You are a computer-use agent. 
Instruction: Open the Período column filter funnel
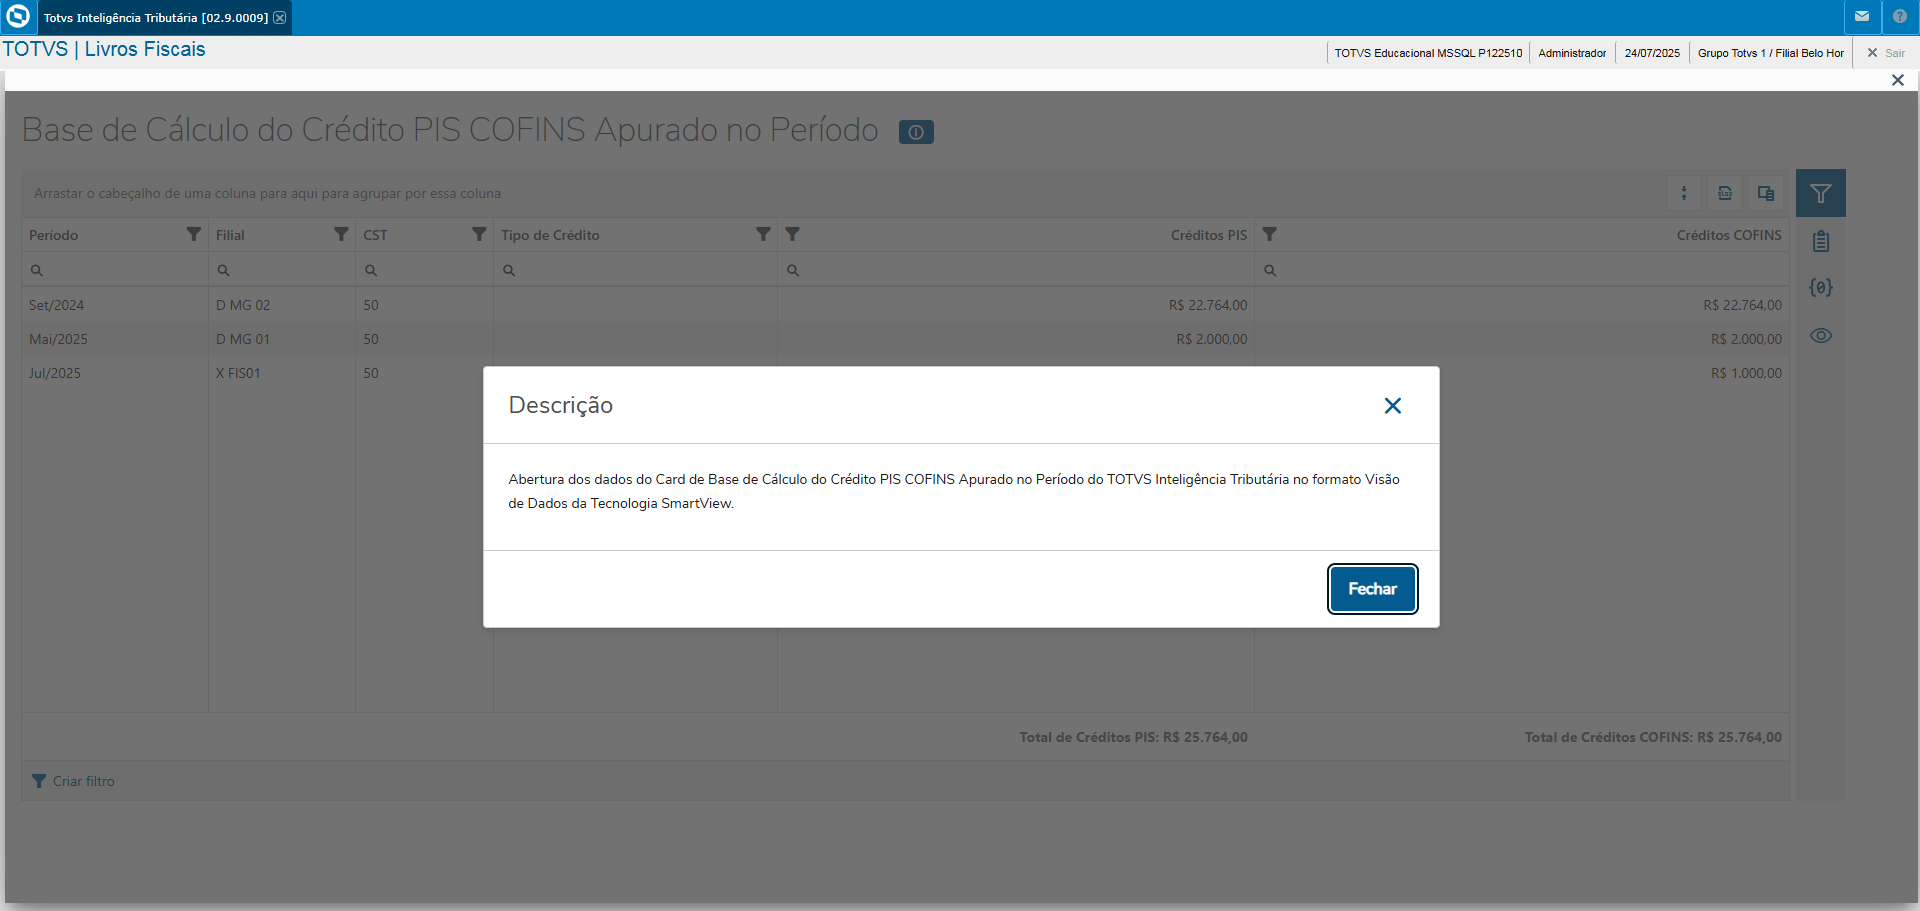click(x=194, y=234)
